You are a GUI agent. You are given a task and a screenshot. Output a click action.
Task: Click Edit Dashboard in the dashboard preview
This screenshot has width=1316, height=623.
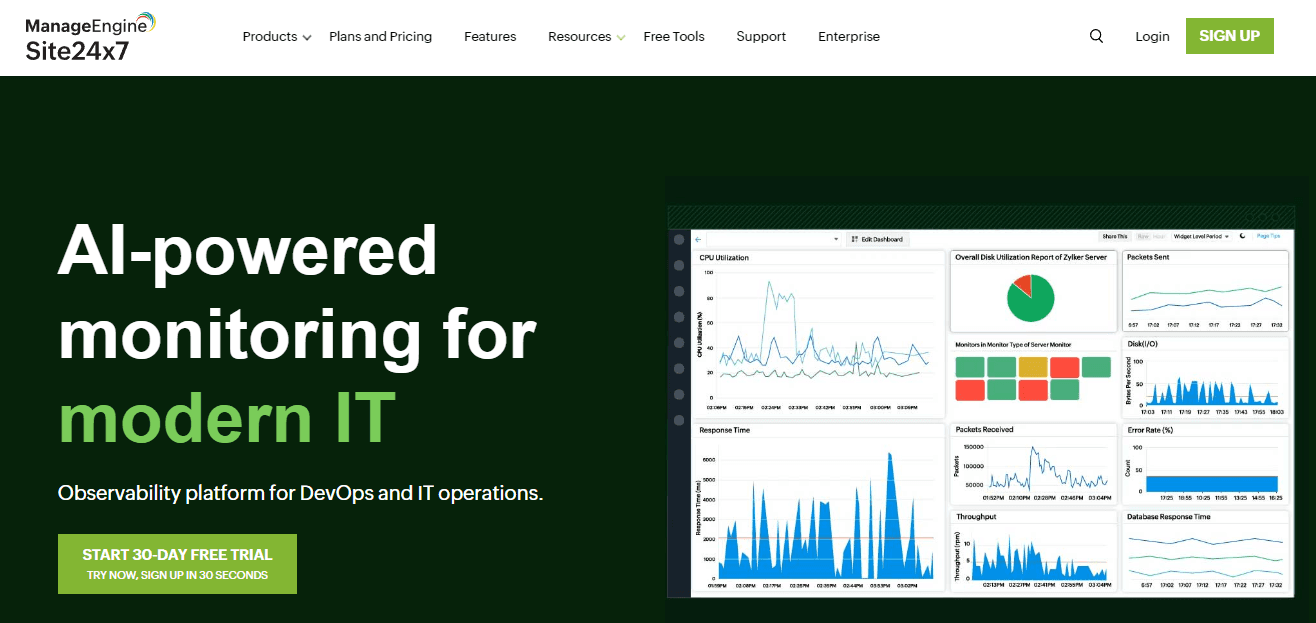(x=878, y=239)
